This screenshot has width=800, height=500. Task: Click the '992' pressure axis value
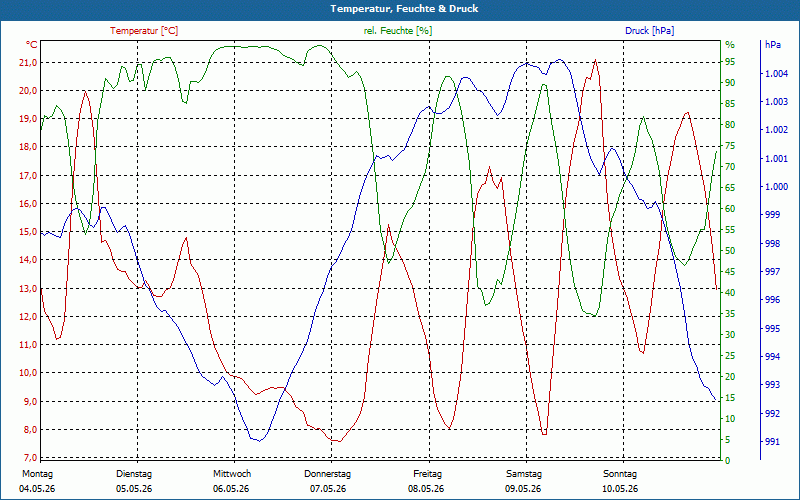[x=772, y=413]
